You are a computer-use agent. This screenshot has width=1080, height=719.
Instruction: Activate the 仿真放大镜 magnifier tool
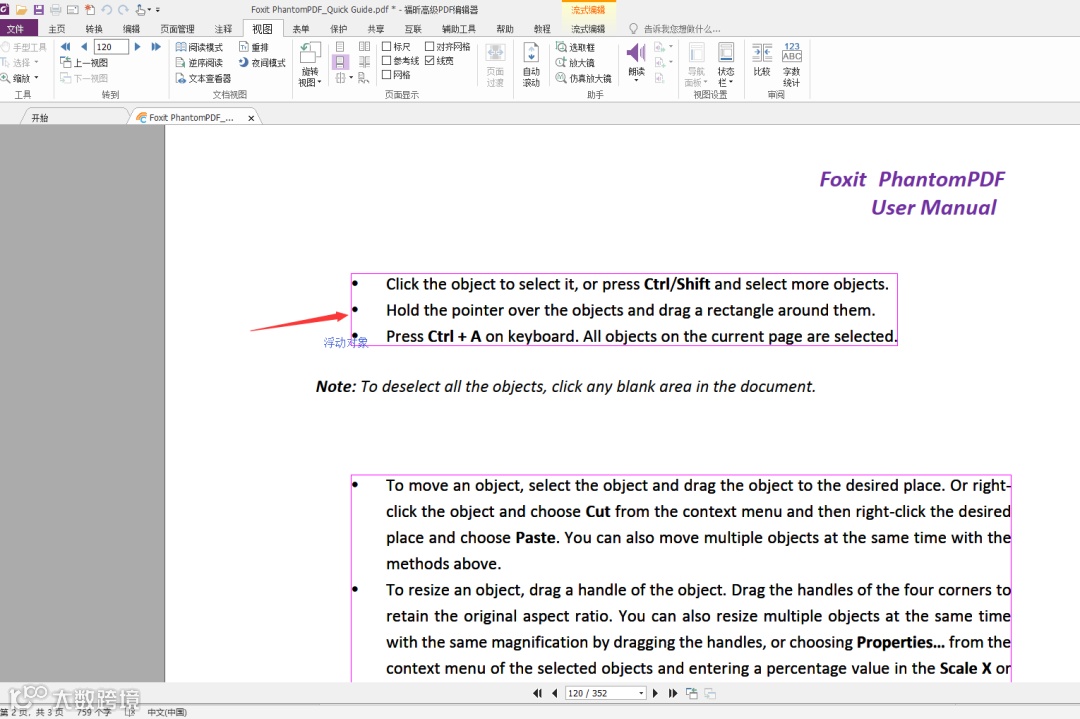(x=583, y=79)
